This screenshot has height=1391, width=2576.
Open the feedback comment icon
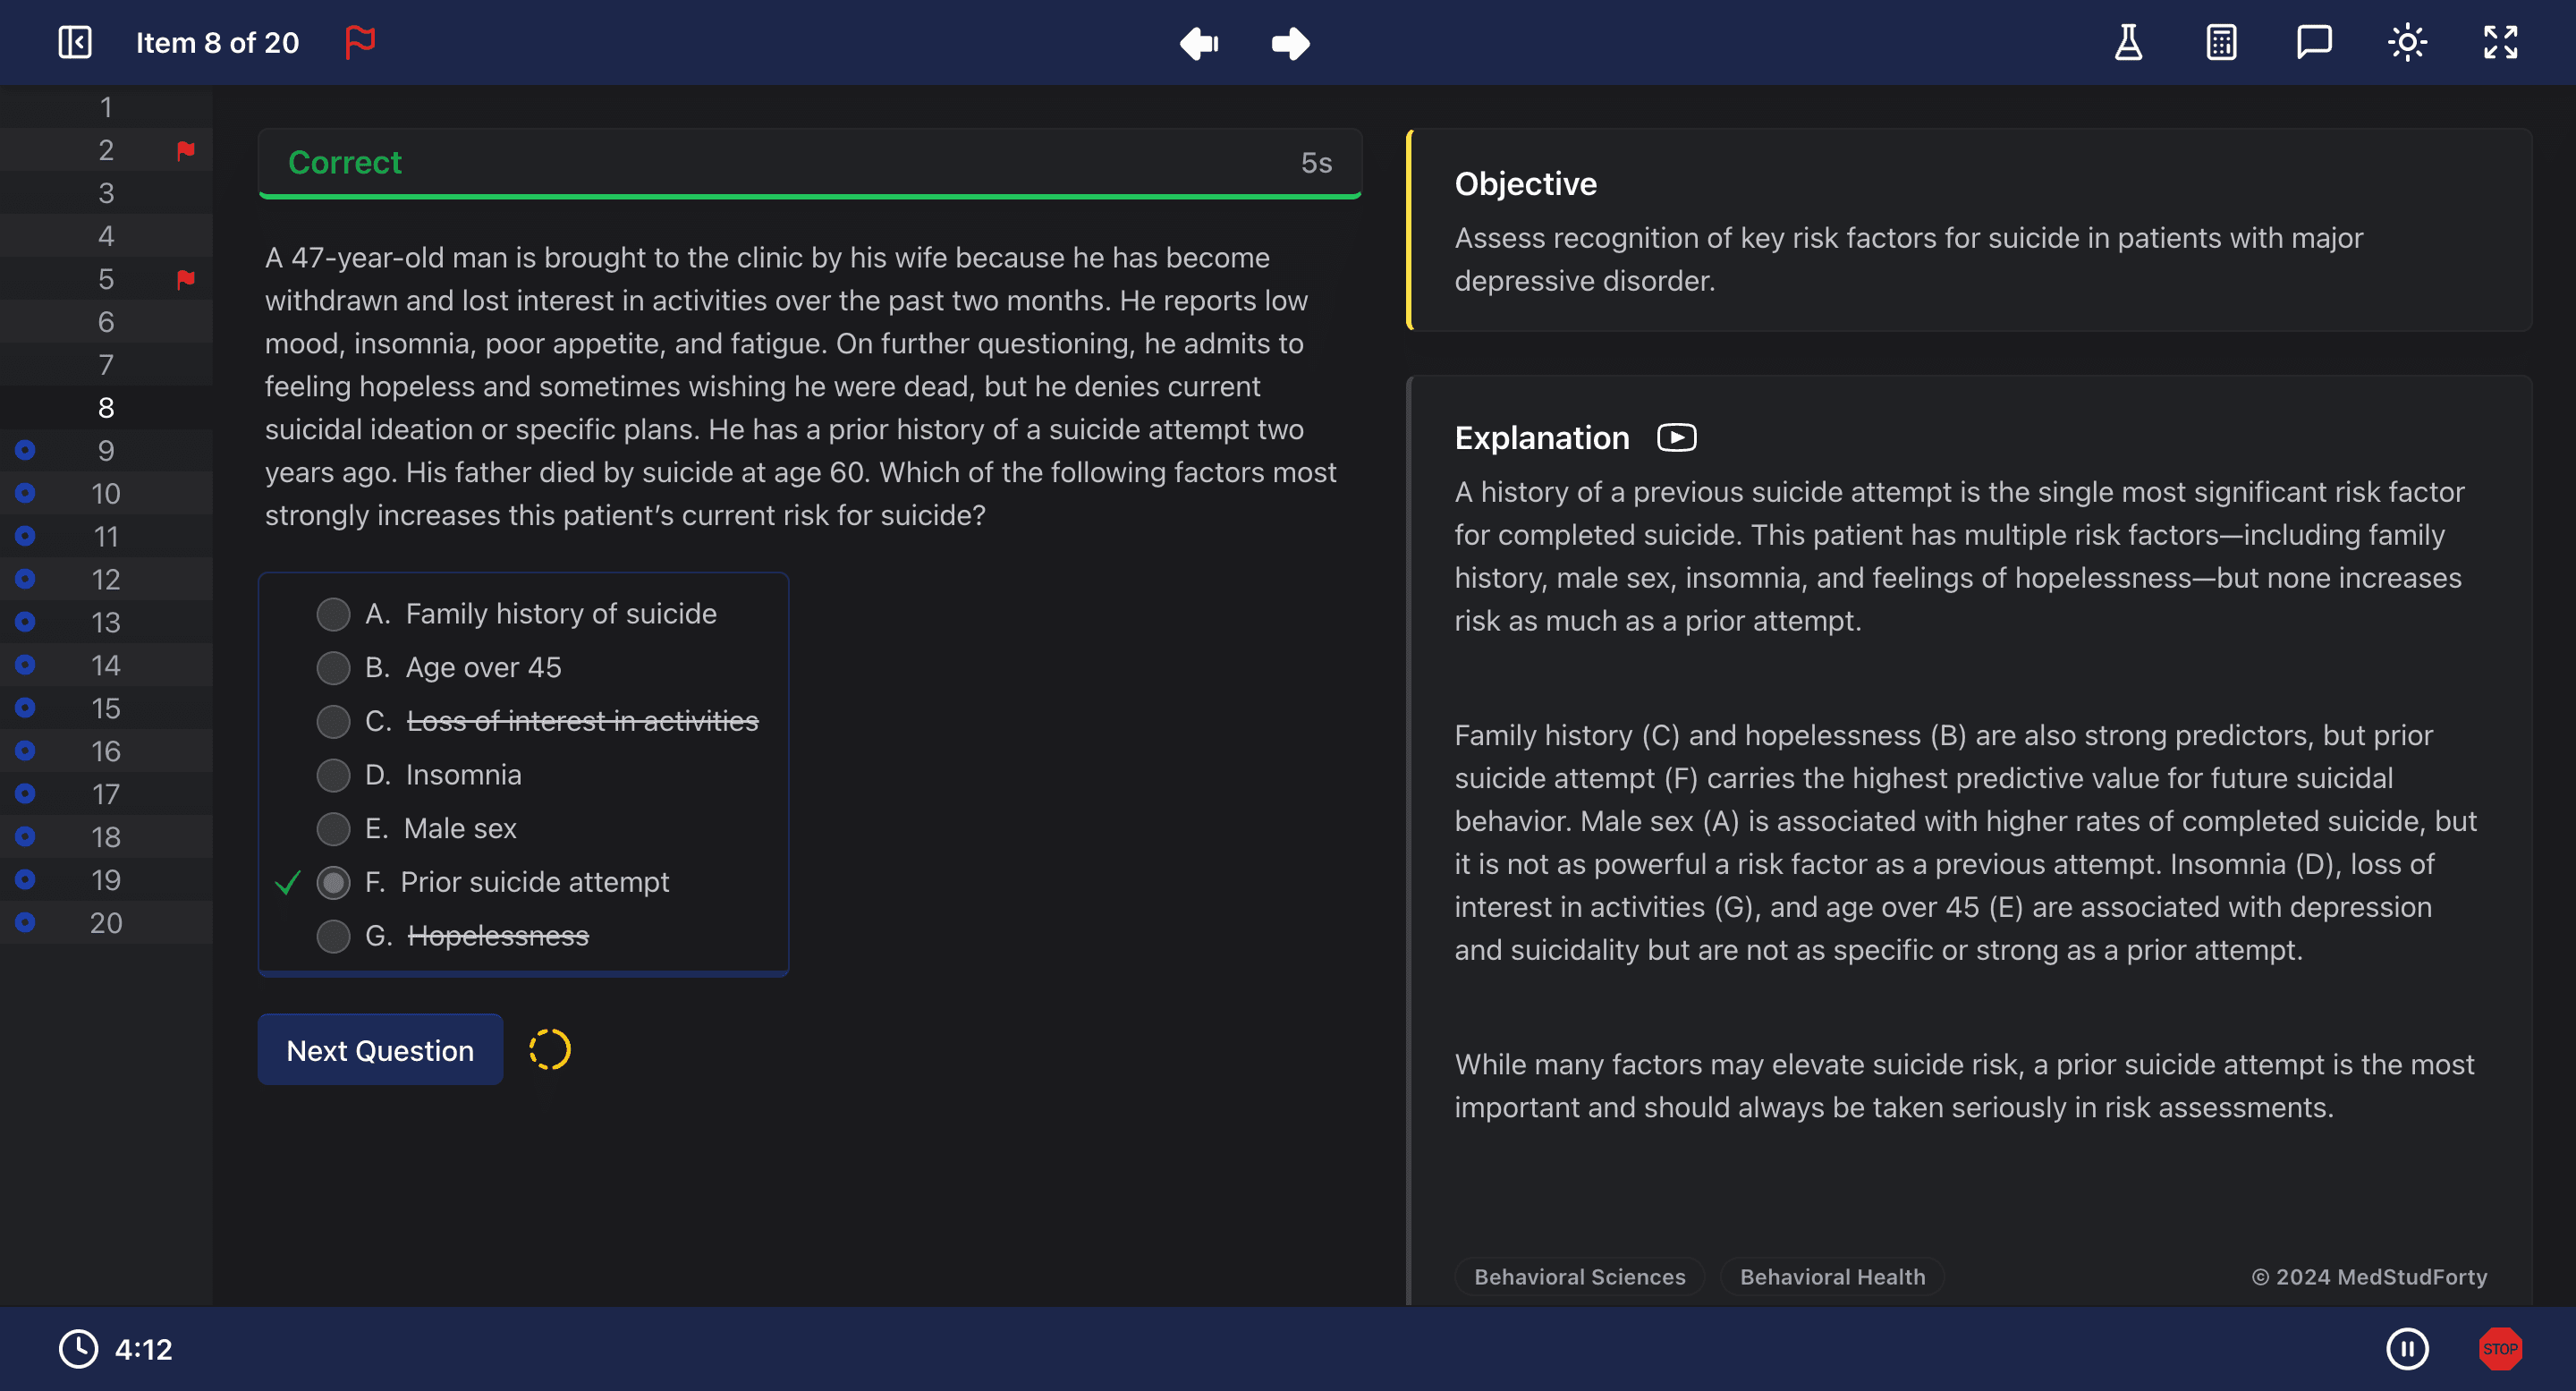2314,42
